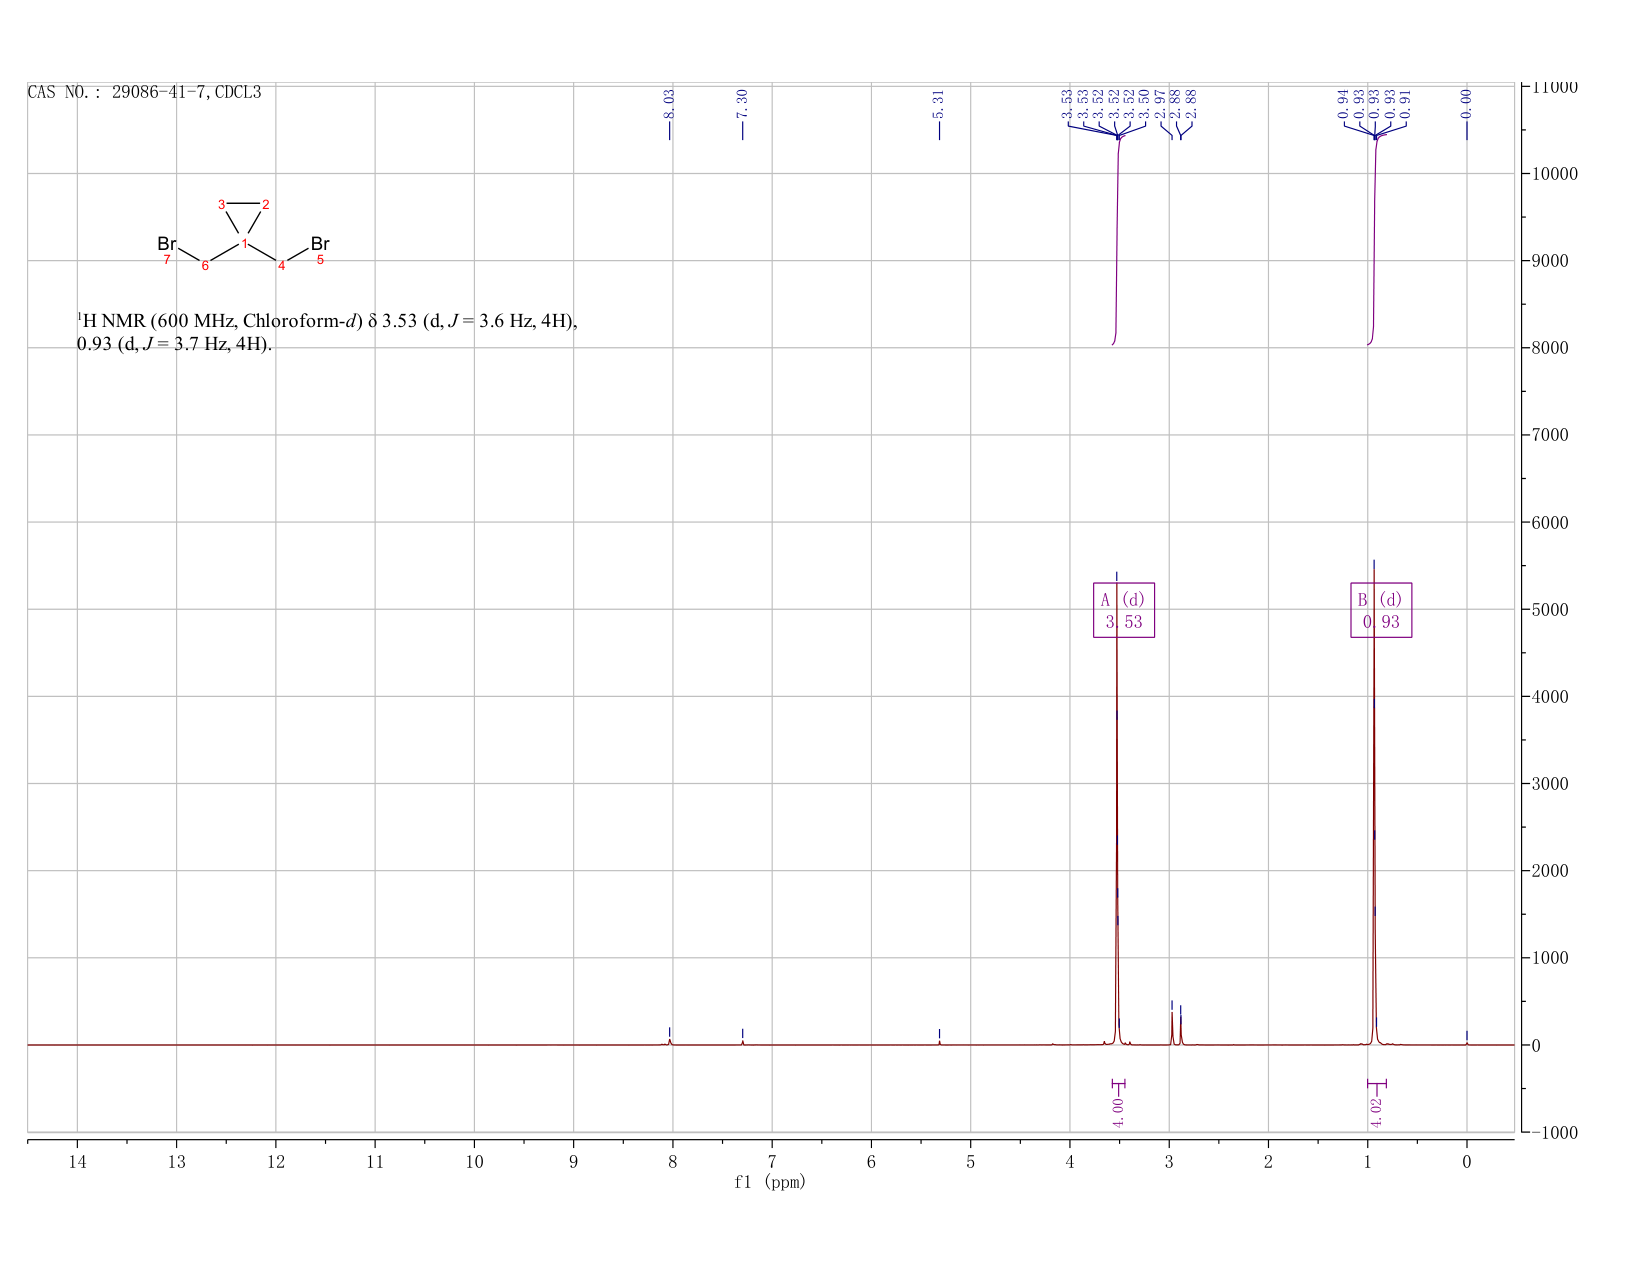1650x1275 pixels.
Task: Click the 9 ppm tick label
Action: tap(573, 1161)
